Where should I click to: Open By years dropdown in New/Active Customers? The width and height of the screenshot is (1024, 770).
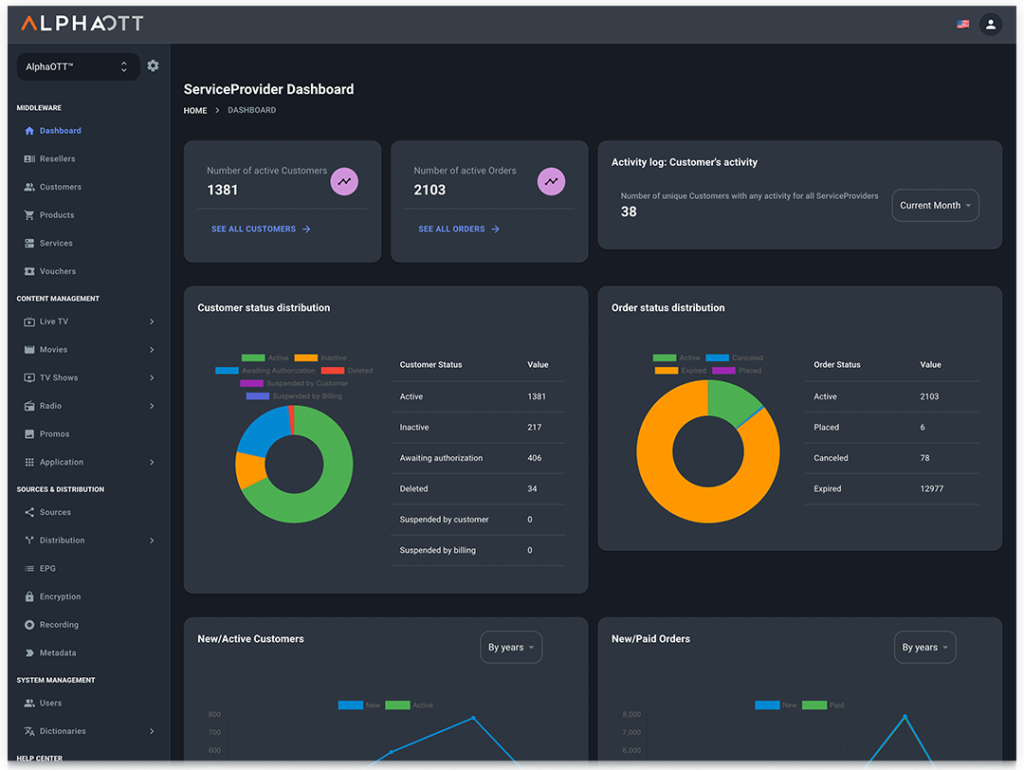pyautogui.click(x=511, y=647)
